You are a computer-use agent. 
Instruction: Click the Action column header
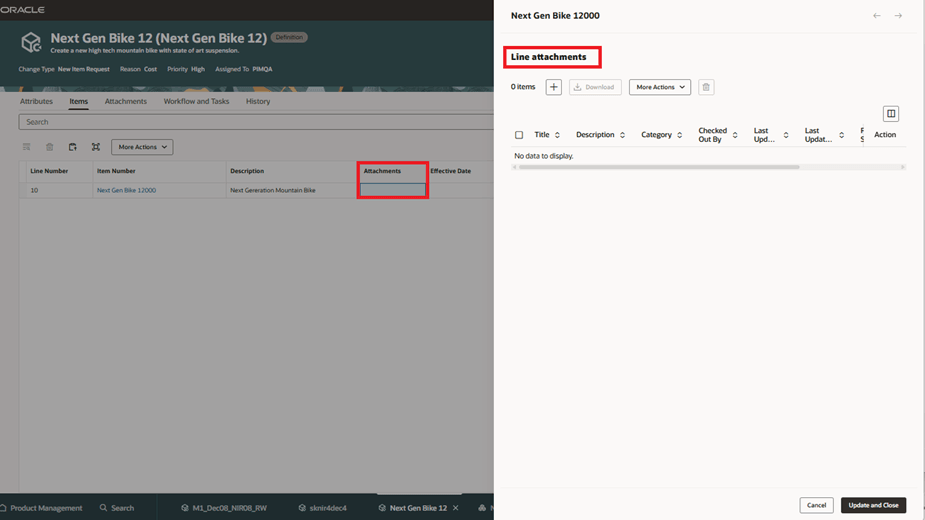[x=884, y=135]
